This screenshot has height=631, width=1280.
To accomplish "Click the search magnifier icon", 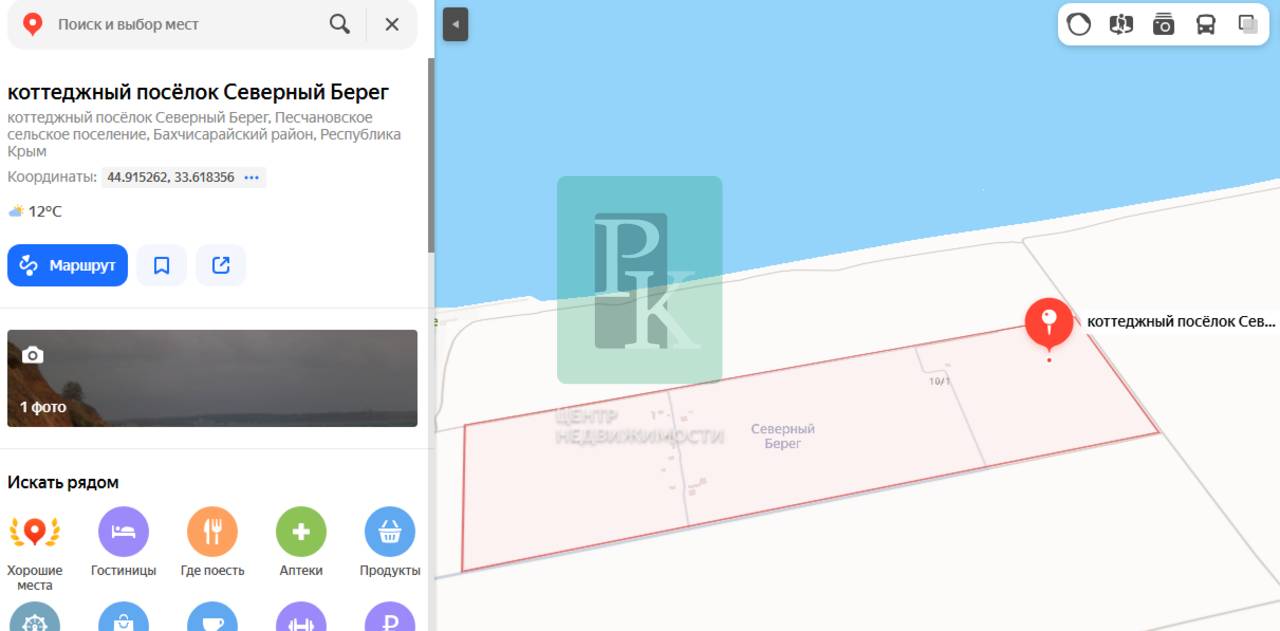I will [x=340, y=24].
